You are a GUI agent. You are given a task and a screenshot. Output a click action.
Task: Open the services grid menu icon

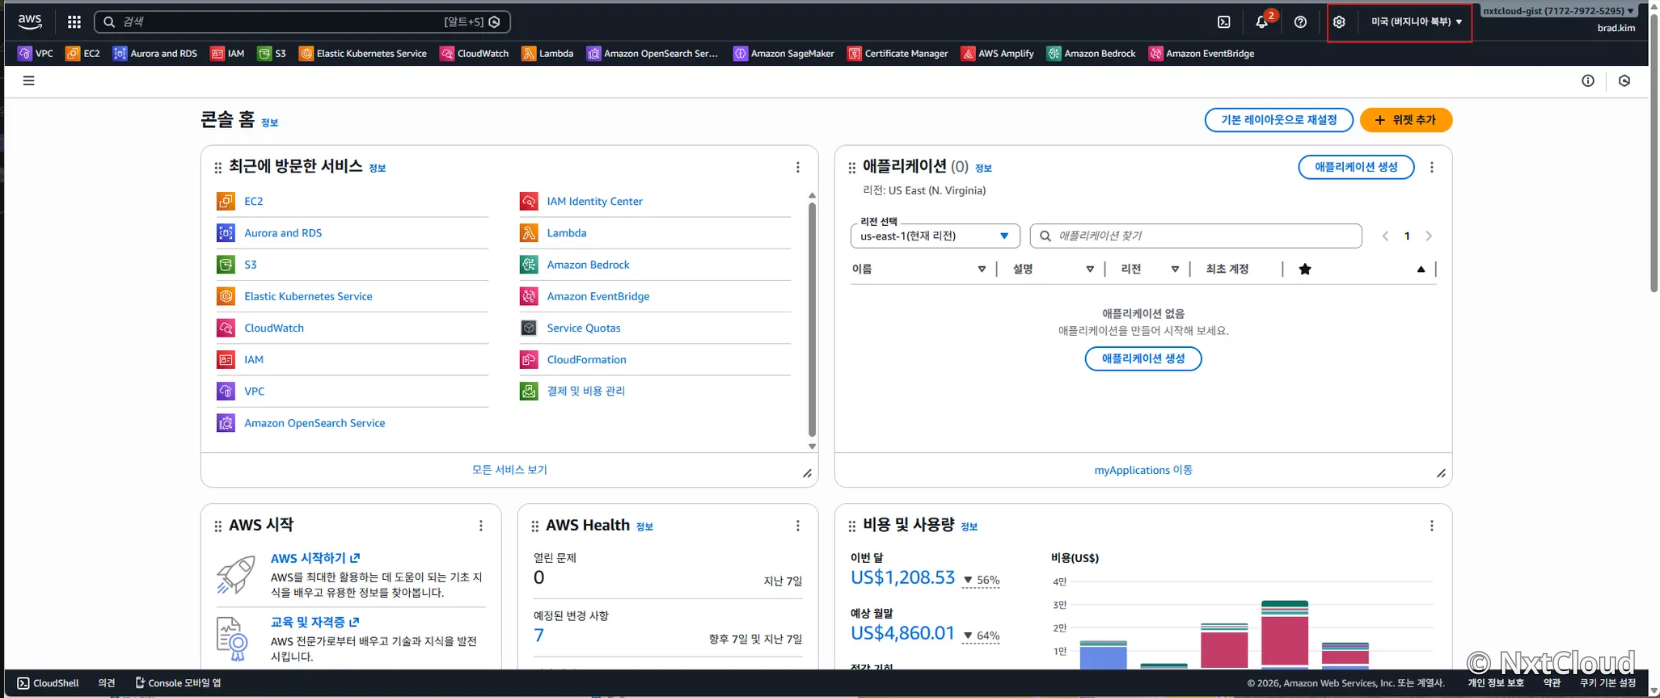point(74,21)
